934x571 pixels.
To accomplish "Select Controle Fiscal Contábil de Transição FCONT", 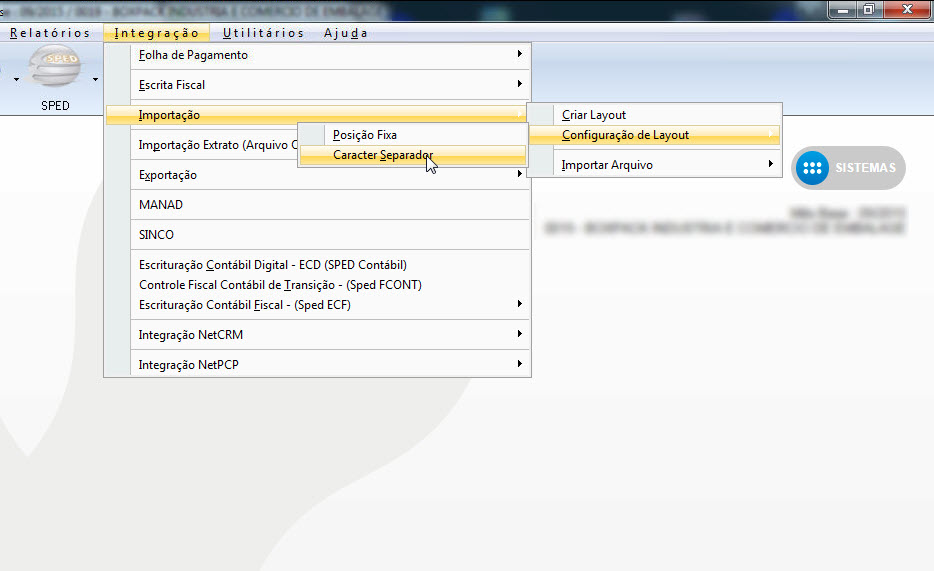I will [x=280, y=285].
